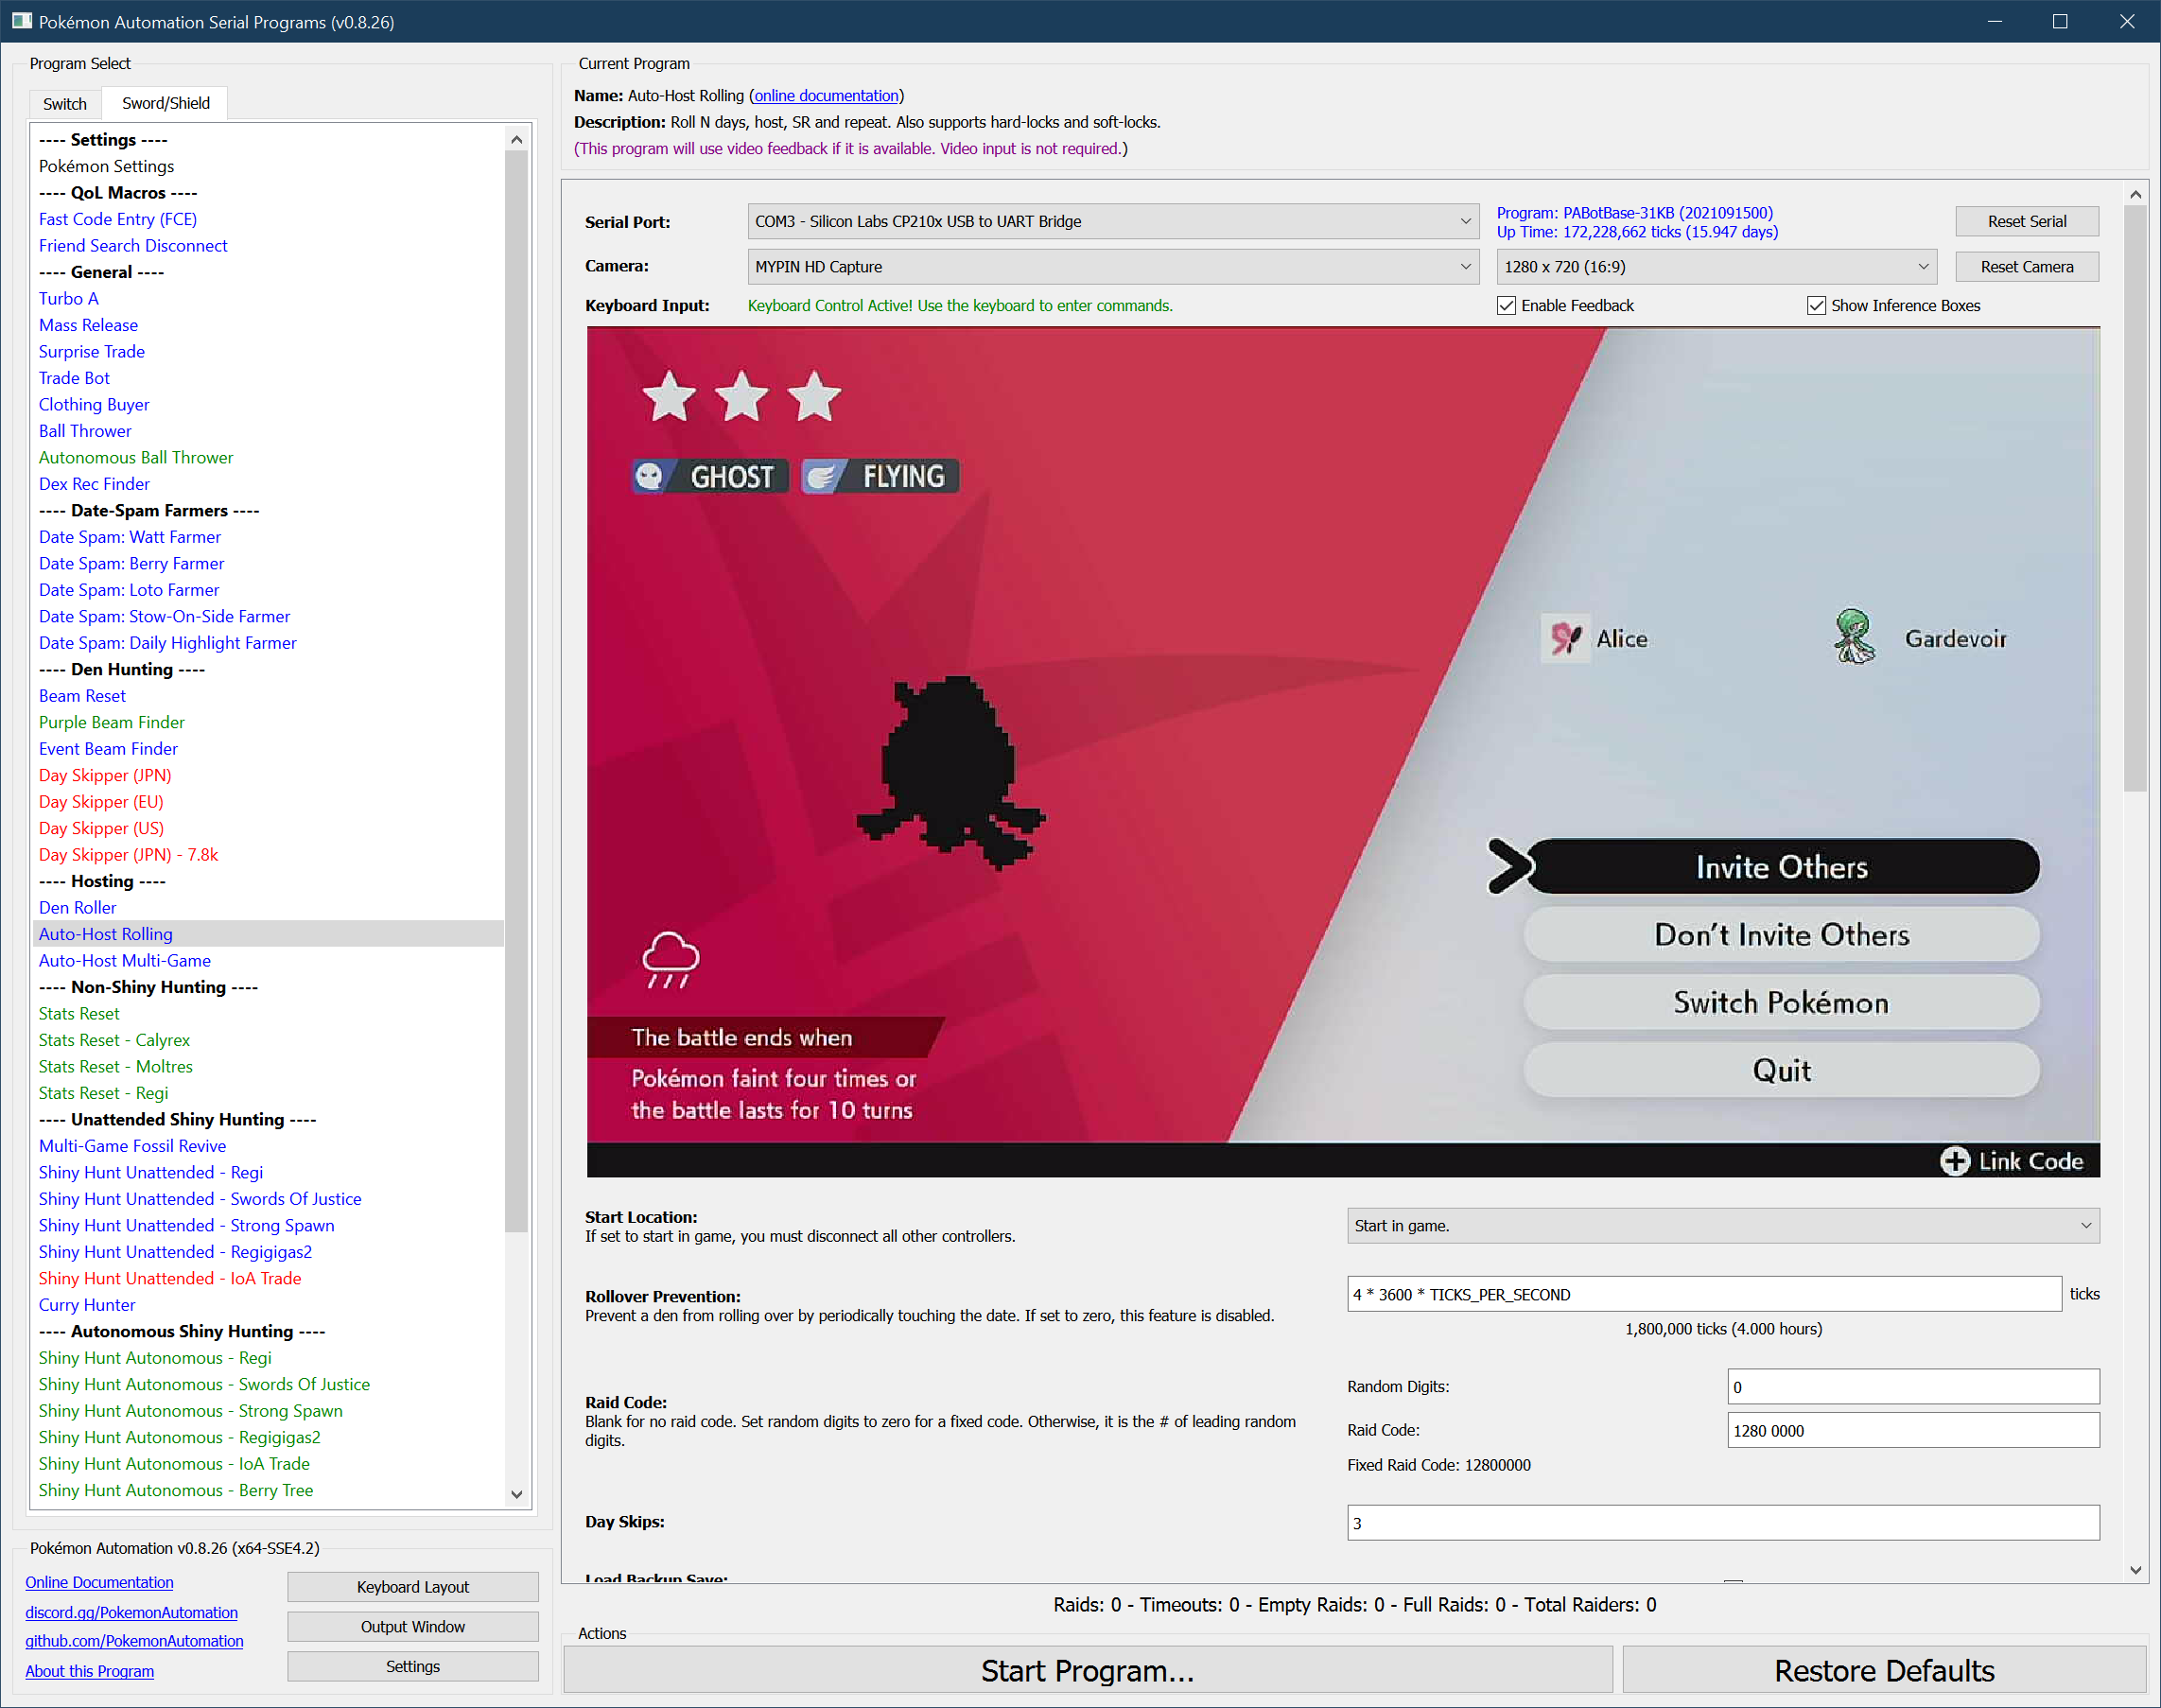Select Den Roller in the program list

coord(77,907)
